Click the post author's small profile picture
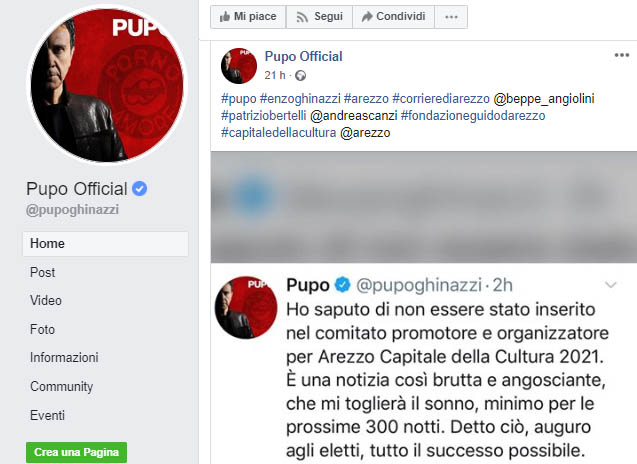This screenshot has height=464, width=637. coord(238,66)
